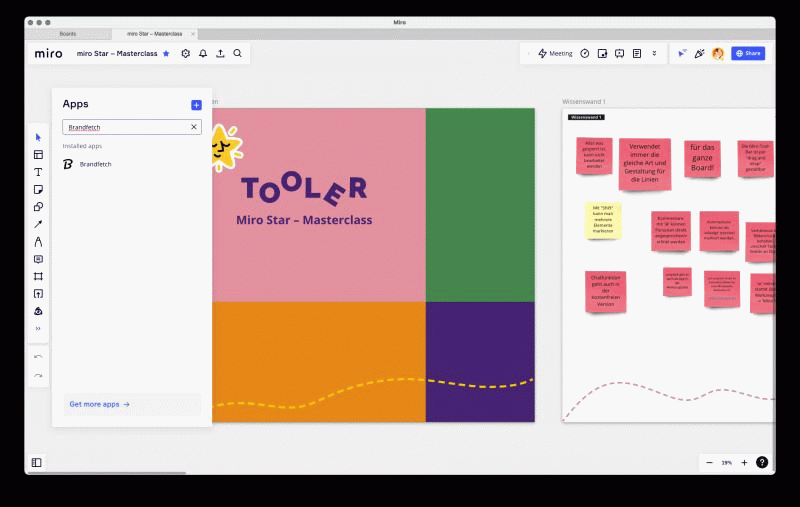800x507 pixels.
Task: Select the Frame tool
Action: [x=38, y=276]
